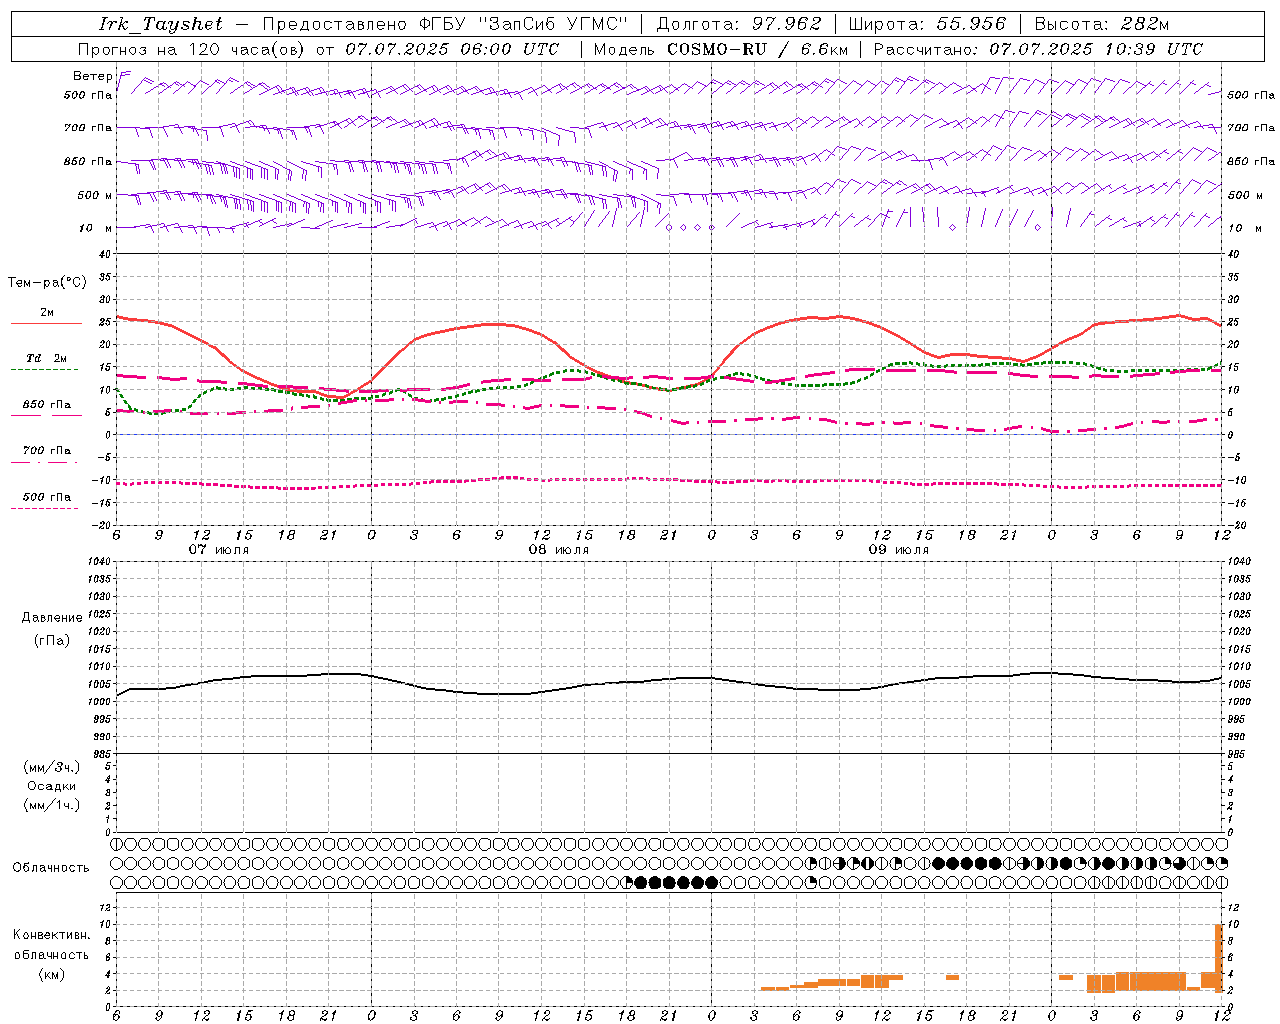This screenshot has width=1280, height=1024.
Task: Select the "ЗапСиб УГМС" provider text
Action: tap(553, 24)
